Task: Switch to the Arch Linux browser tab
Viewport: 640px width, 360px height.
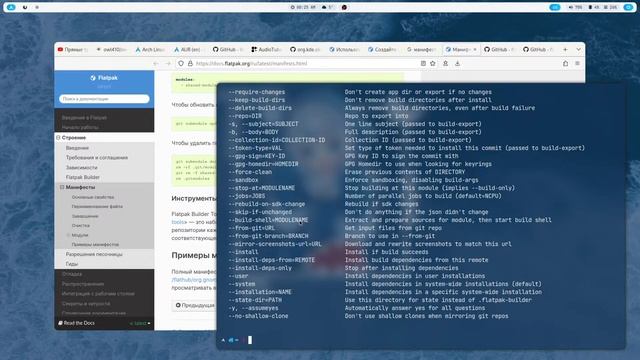Action: click(x=150, y=49)
